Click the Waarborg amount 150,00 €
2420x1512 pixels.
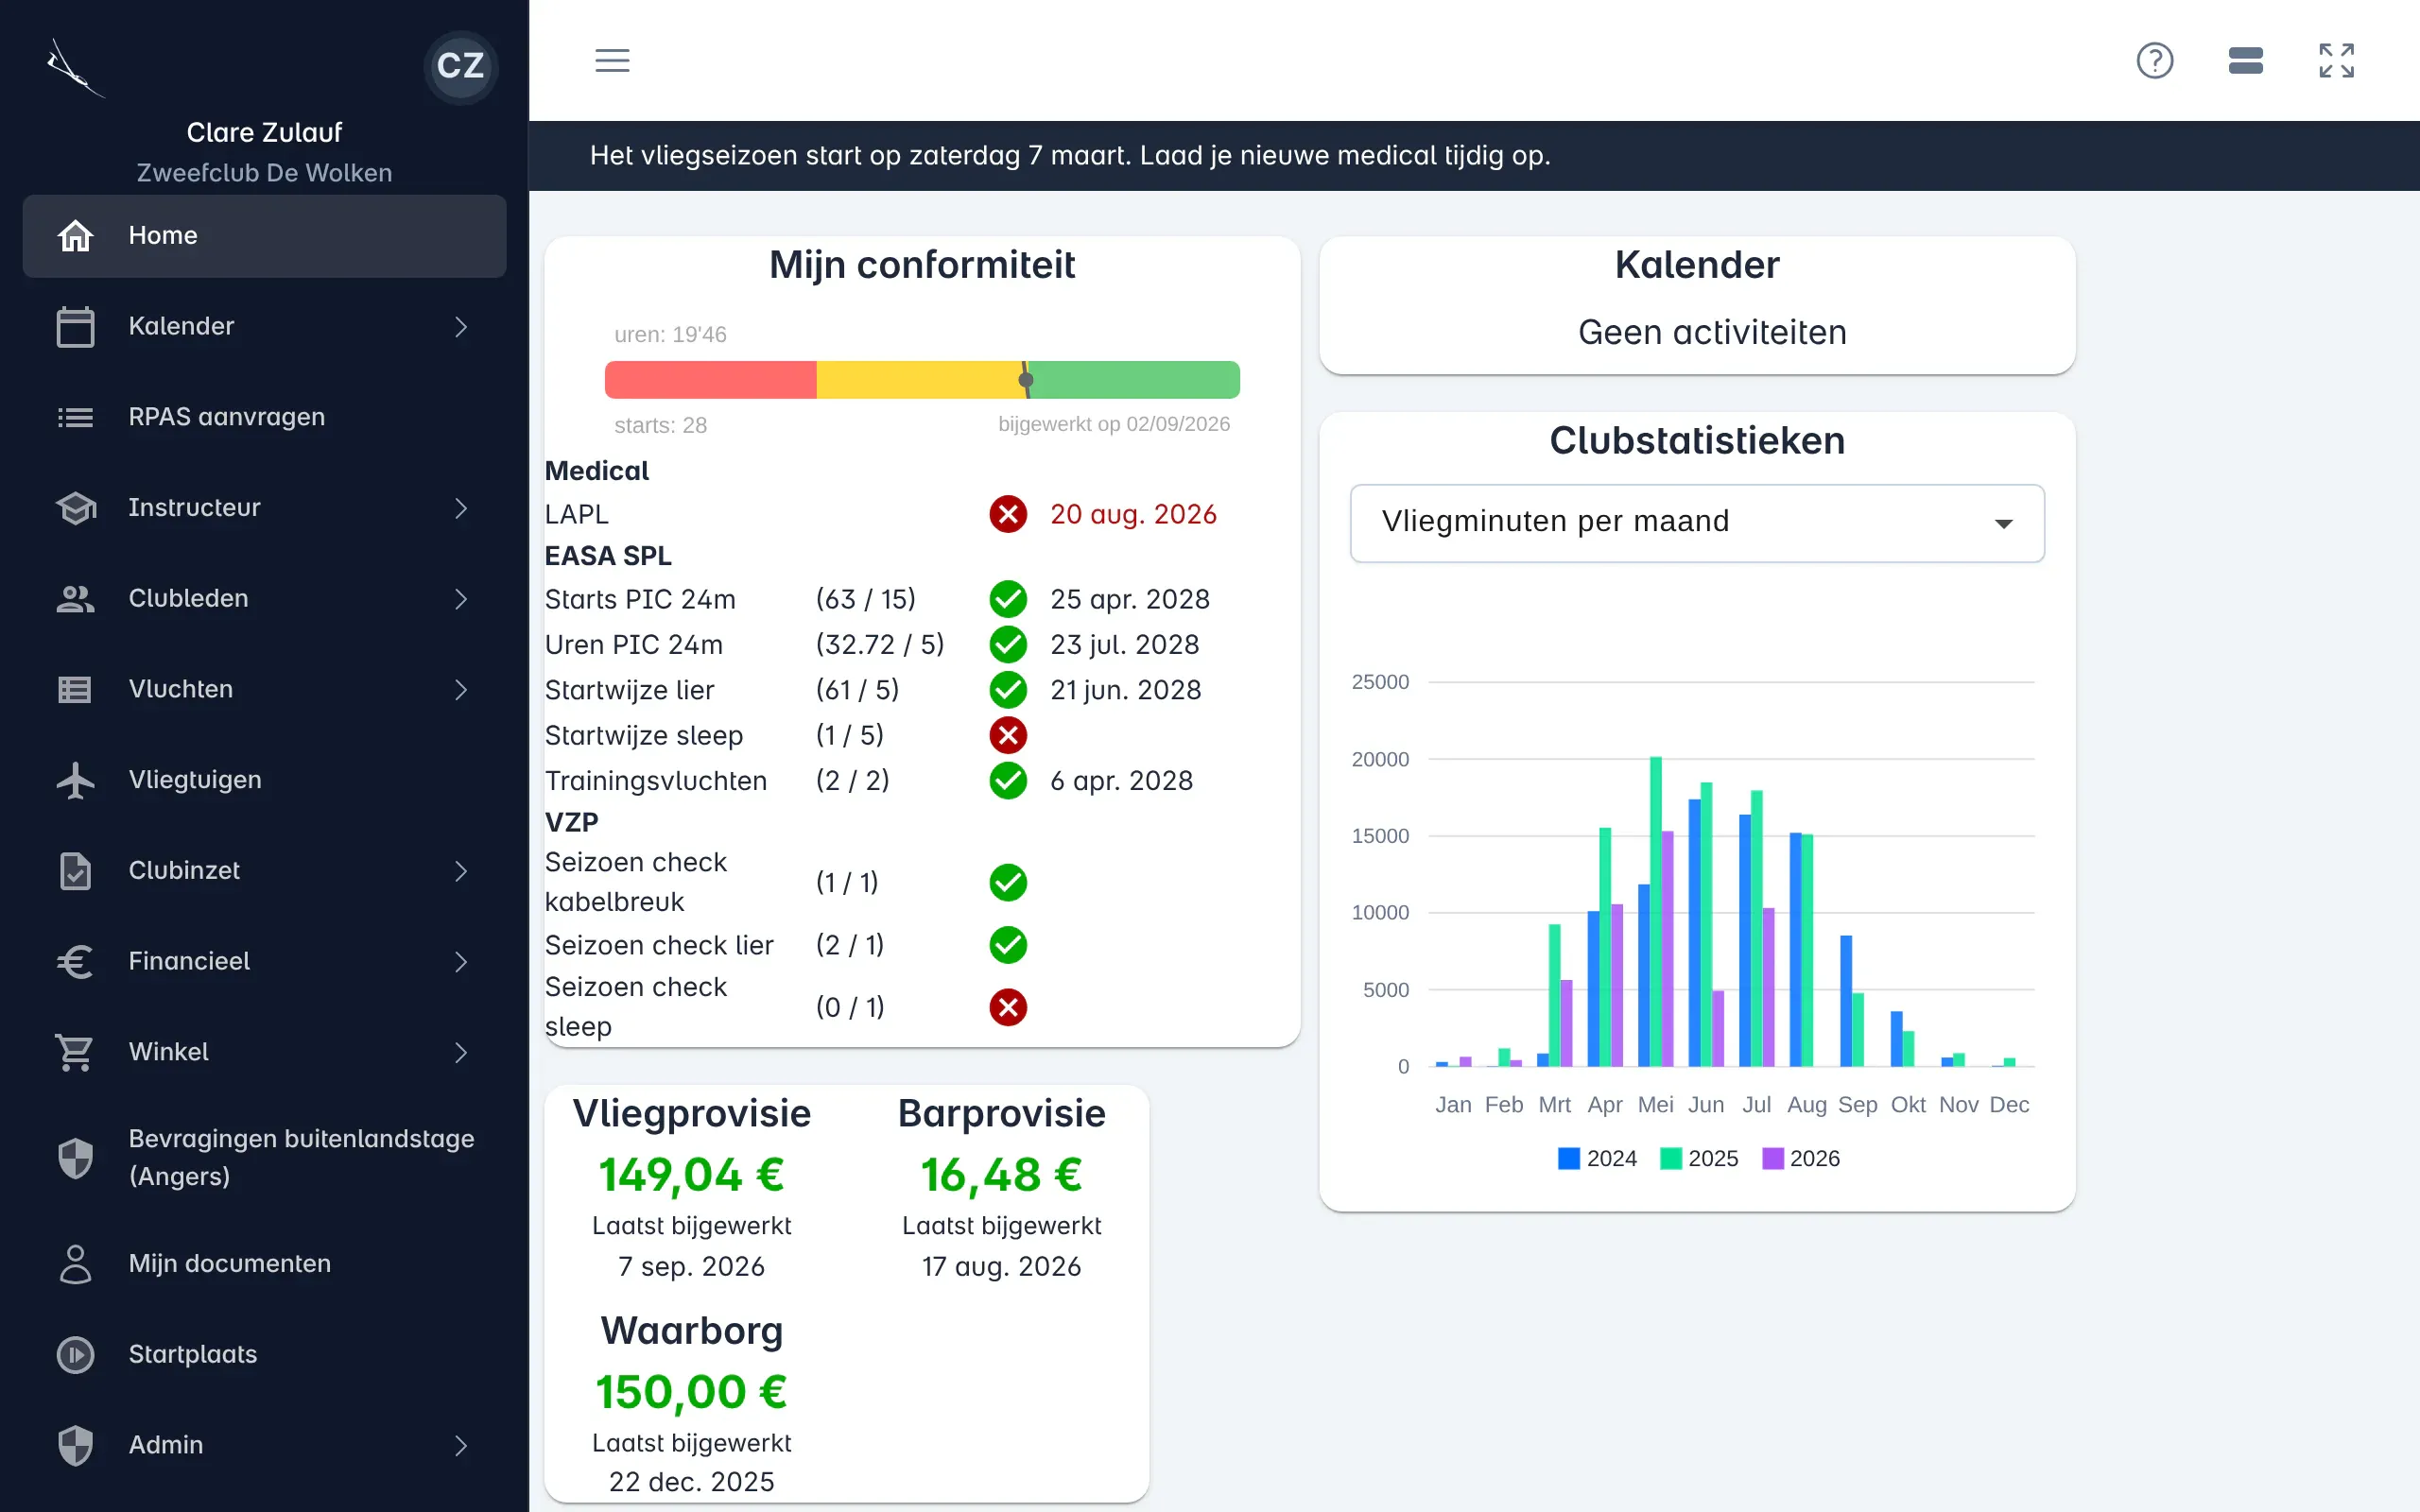[x=691, y=1392]
